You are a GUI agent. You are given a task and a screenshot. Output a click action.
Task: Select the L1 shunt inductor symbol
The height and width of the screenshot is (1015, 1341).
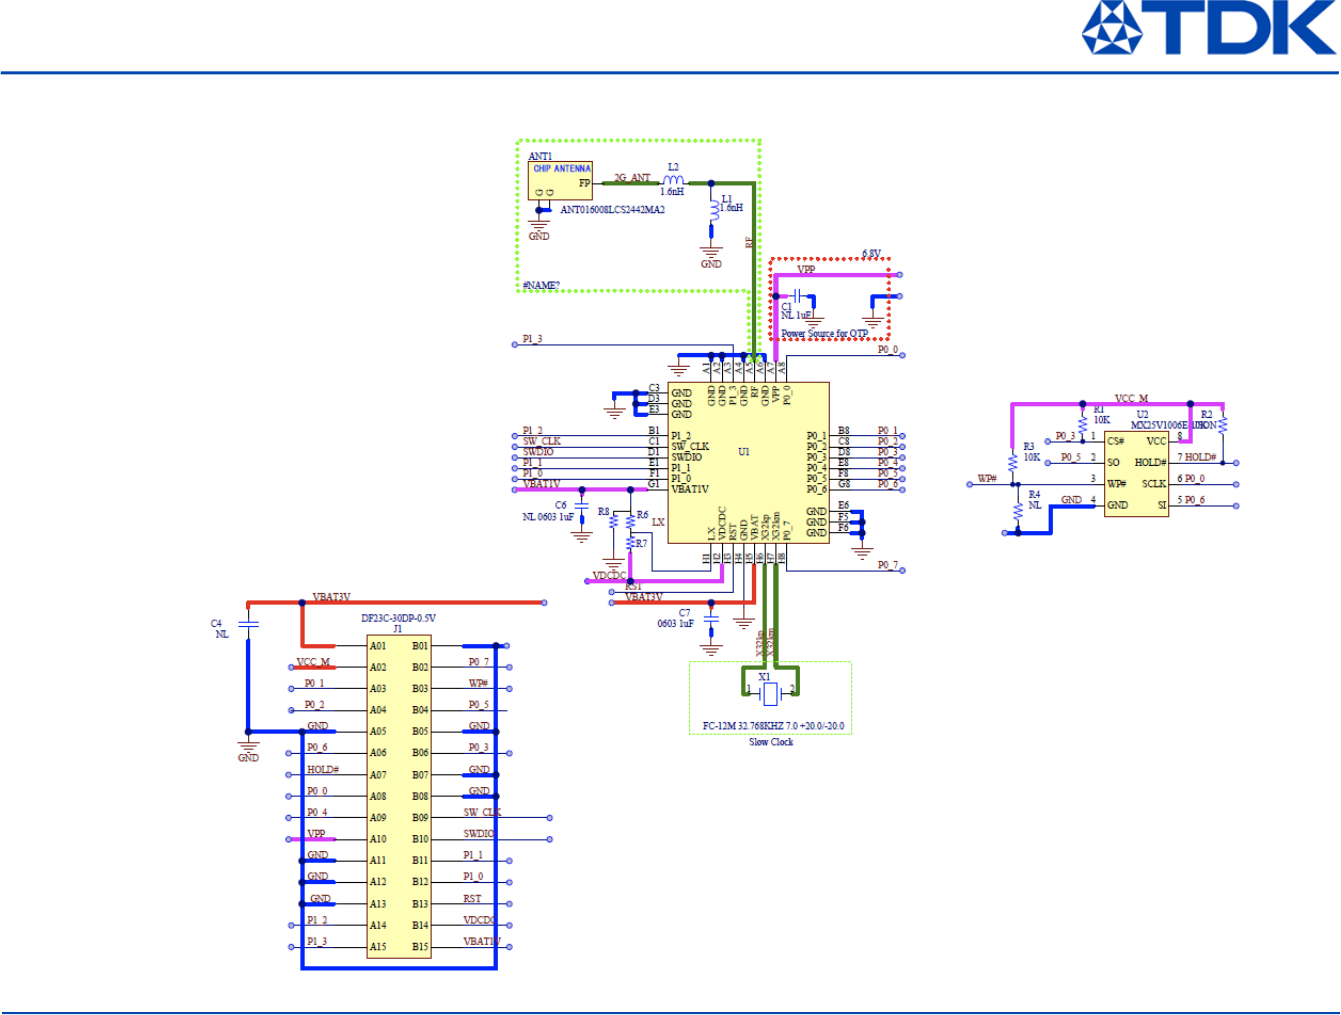(713, 211)
